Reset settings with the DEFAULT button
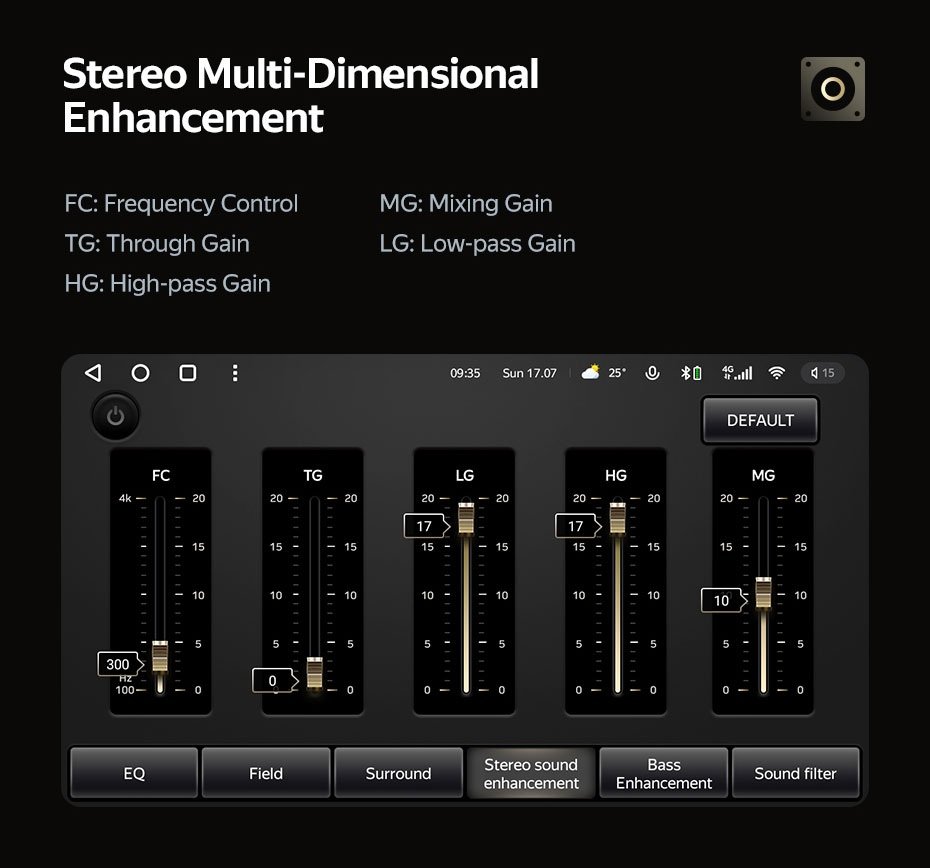 coord(760,420)
